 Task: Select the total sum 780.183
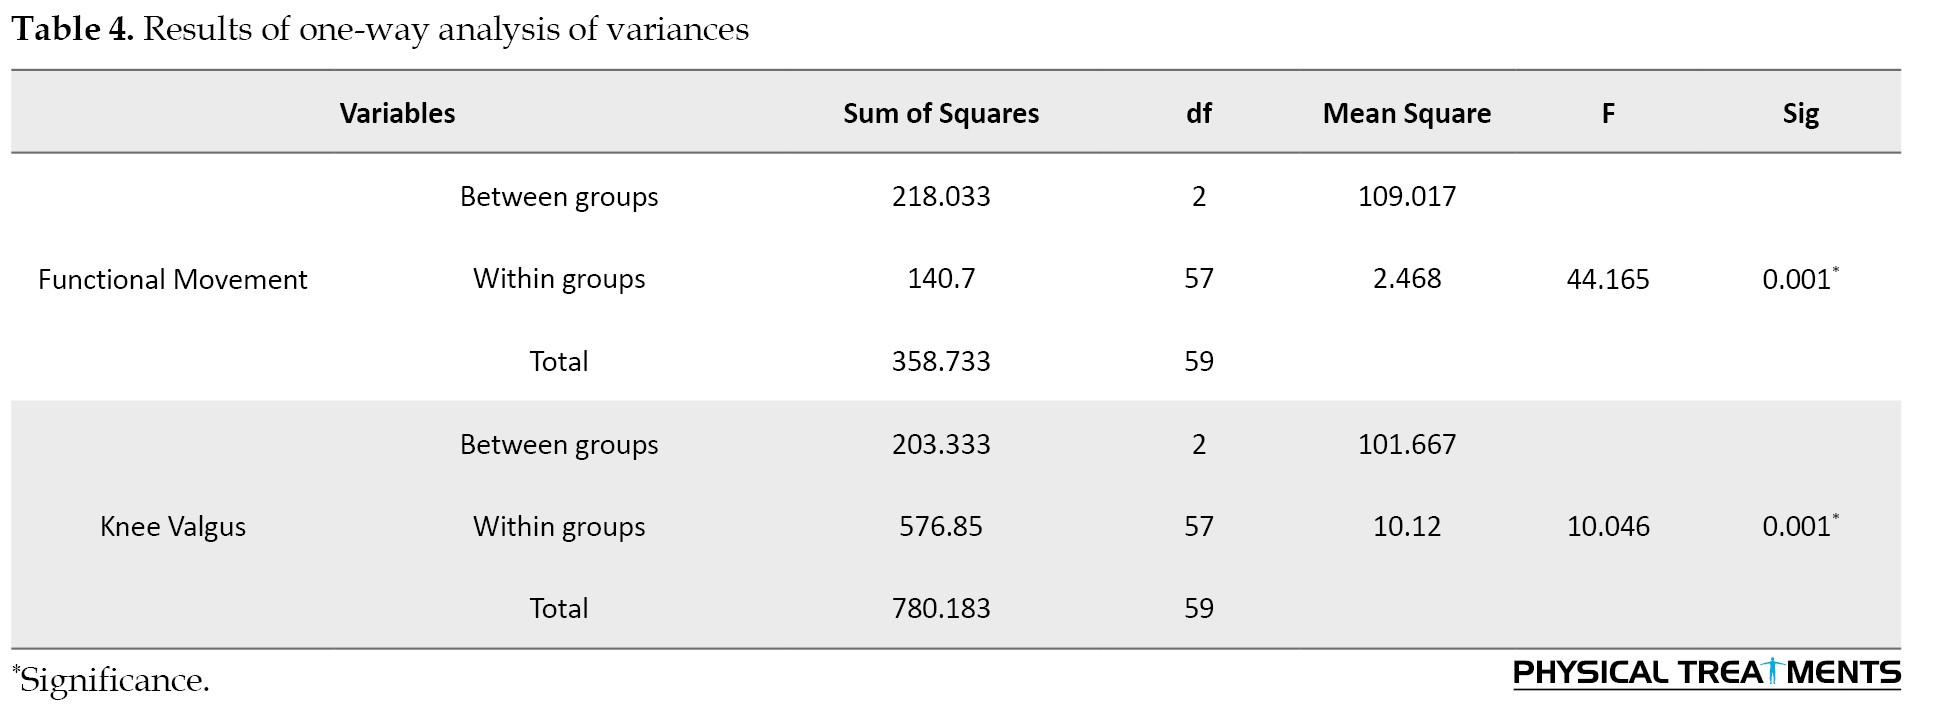[x=941, y=608]
